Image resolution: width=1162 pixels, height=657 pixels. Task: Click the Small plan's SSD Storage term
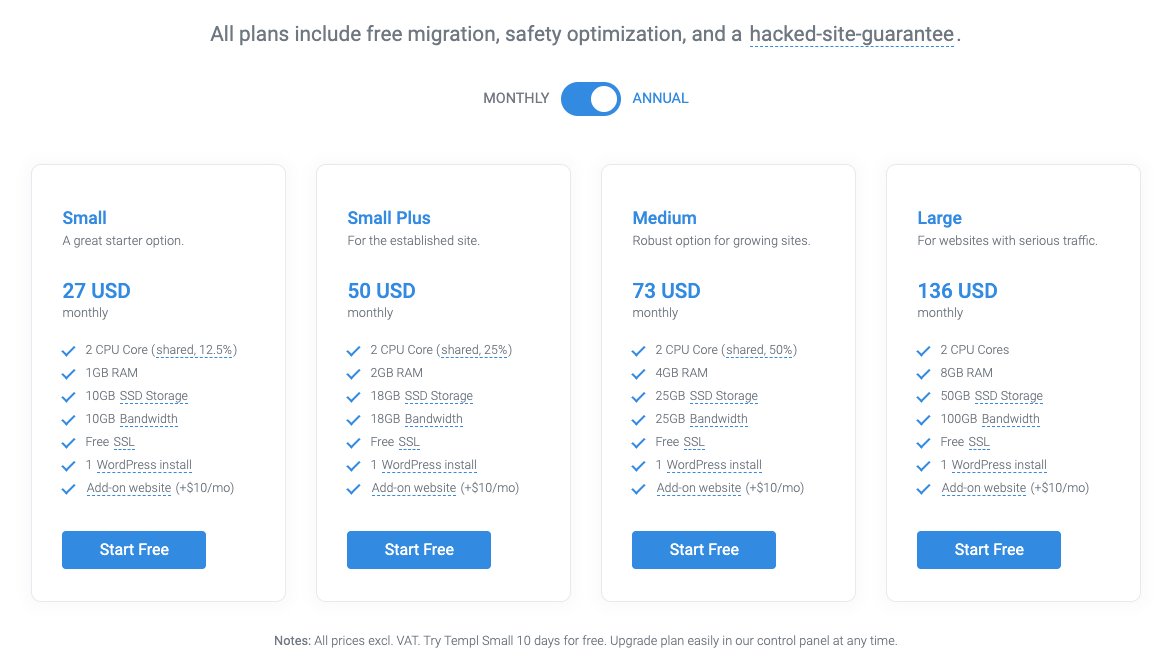tap(154, 396)
